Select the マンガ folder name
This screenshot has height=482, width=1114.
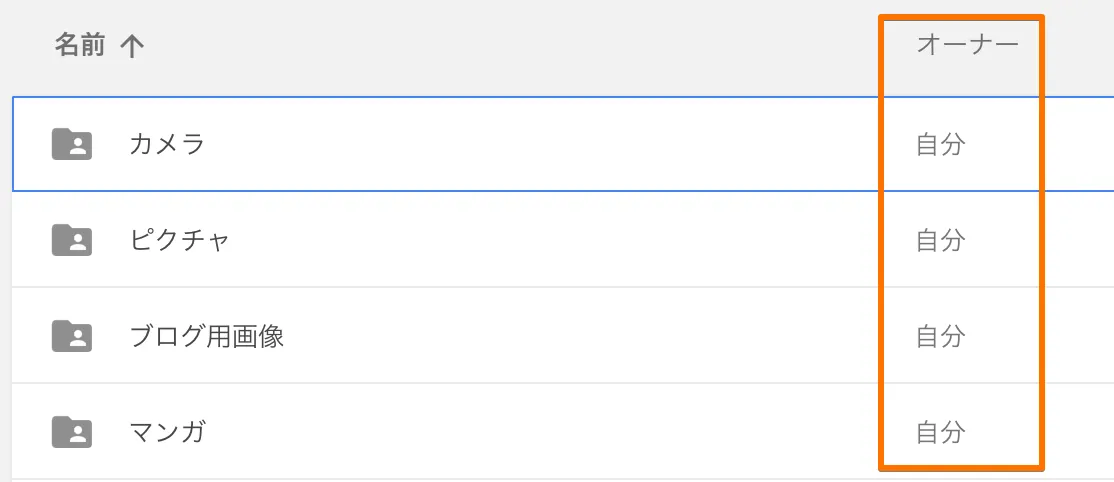[x=168, y=432]
